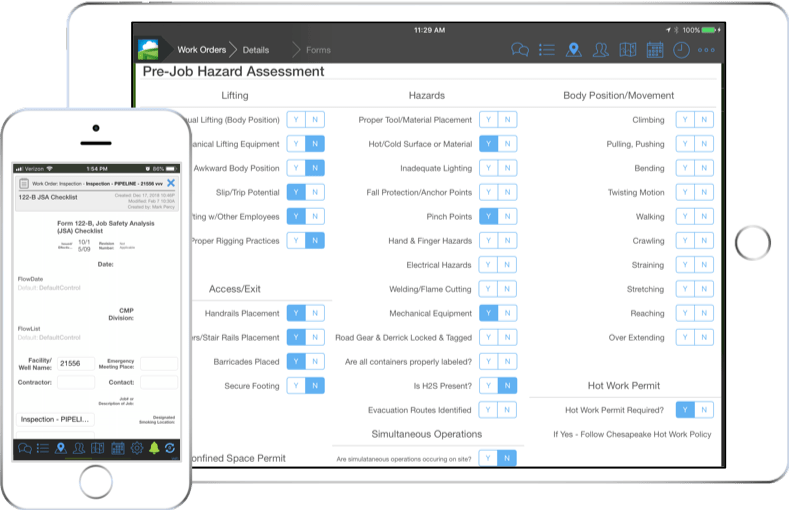The height and width of the screenshot is (510, 789).
Task: Set Pulling, Pushing to N
Action: click(704, 144)
